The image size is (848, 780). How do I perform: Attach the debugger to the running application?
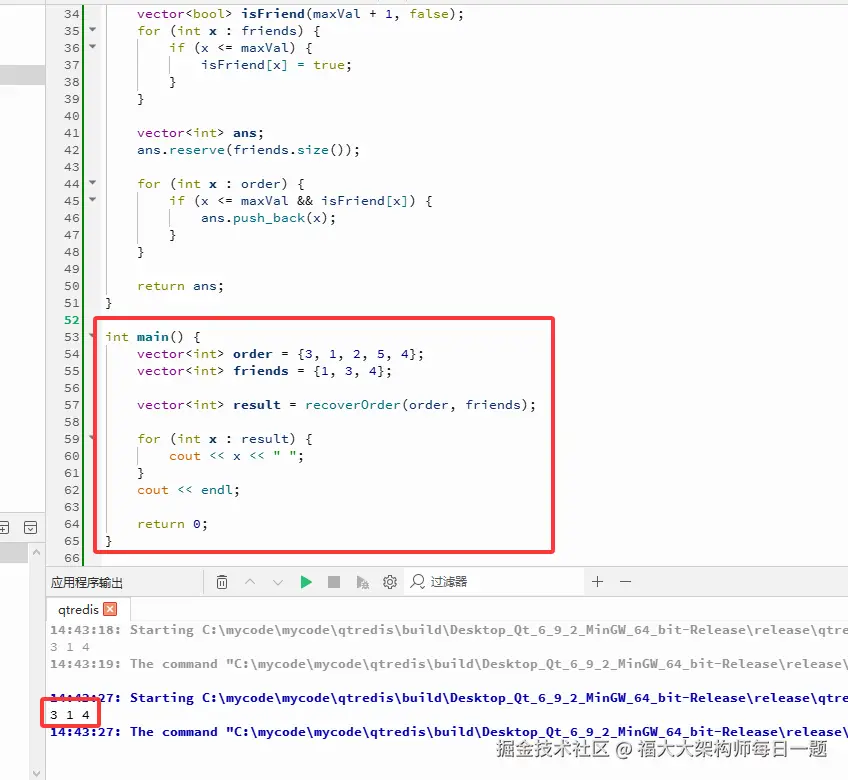[362, 582]
